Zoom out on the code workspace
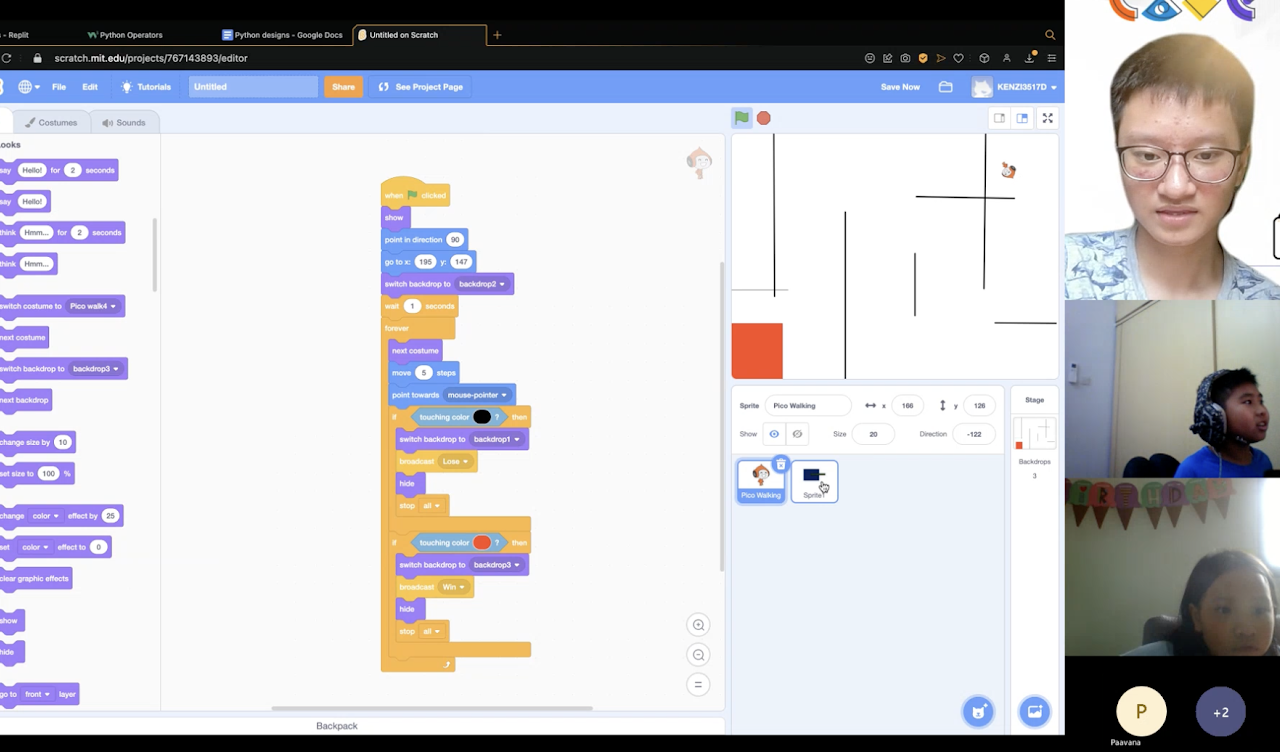The image size is (1280, 752). 699,655
